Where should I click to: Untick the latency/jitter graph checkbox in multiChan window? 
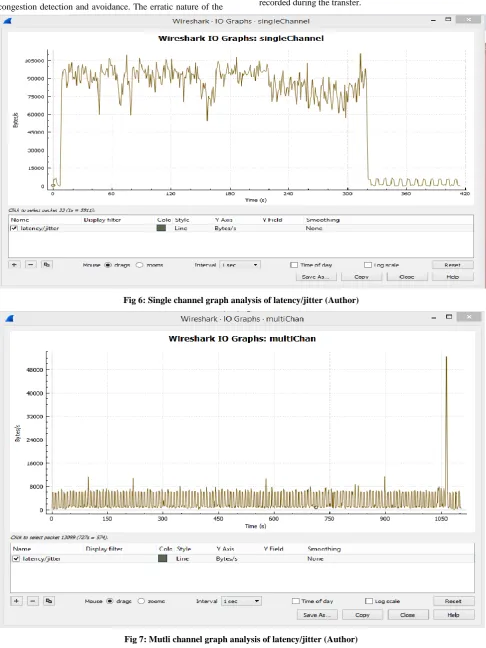coord(16,559)
